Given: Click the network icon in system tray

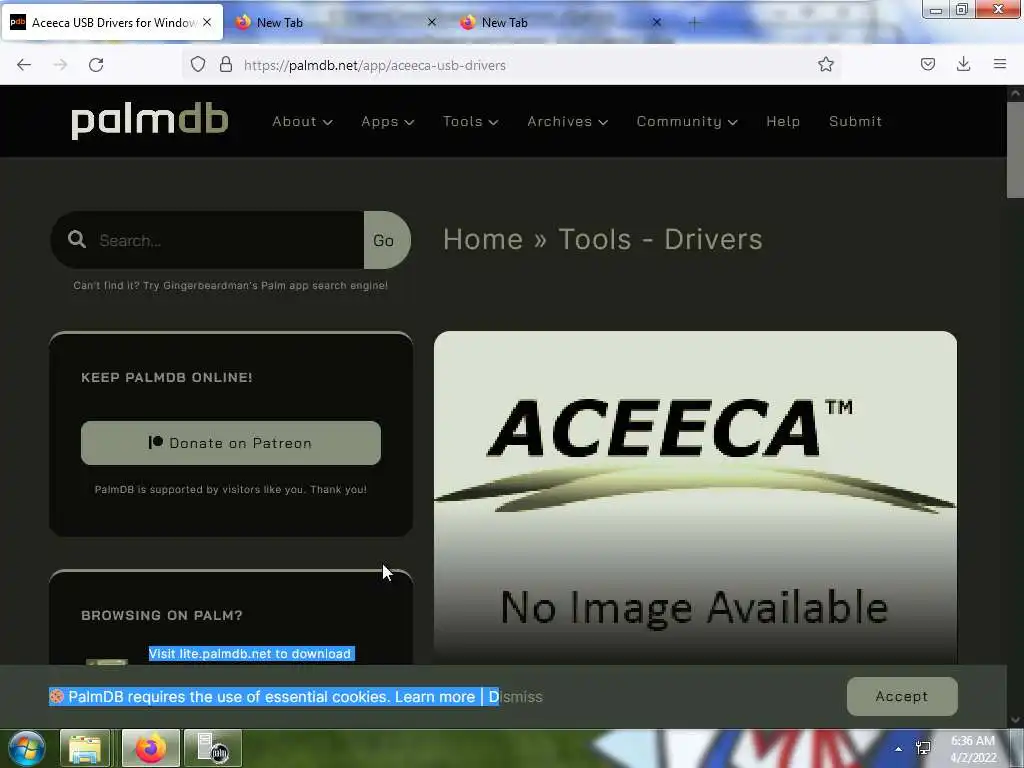Looking at the screenshot, I should coord(923,749).
